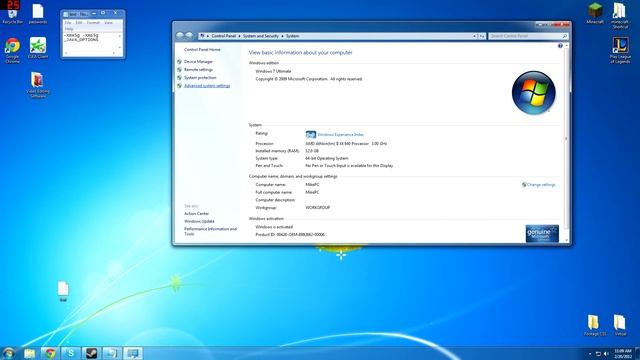Open Action Center under See also

click(x=196, y=213)
